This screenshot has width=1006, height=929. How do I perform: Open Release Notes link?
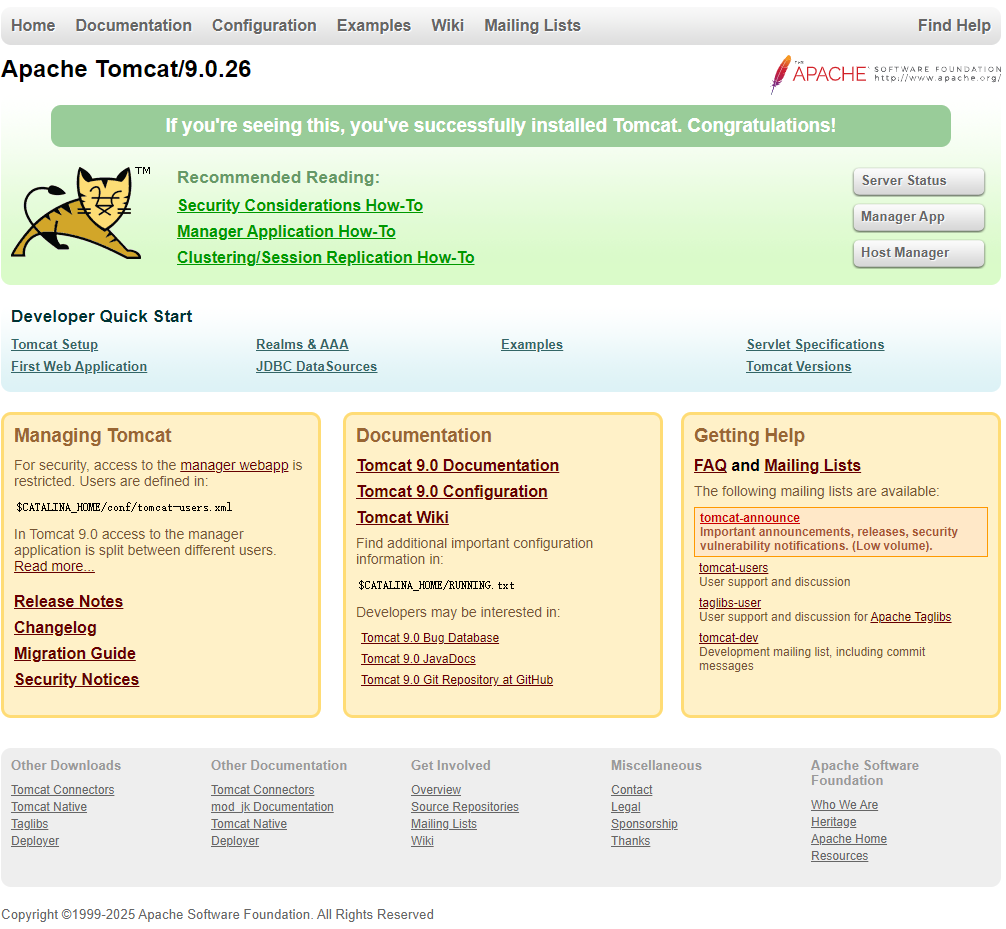coord(69,601)
